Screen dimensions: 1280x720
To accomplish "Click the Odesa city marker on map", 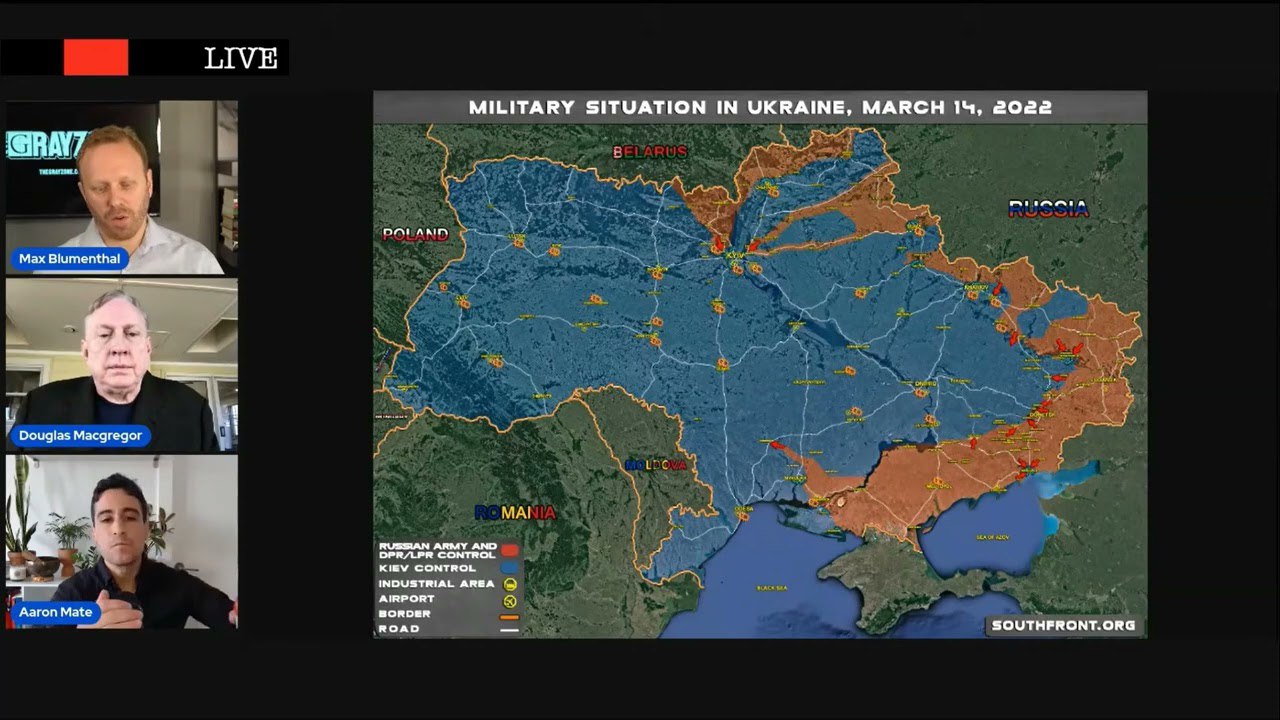I will (x=743, y=509).
